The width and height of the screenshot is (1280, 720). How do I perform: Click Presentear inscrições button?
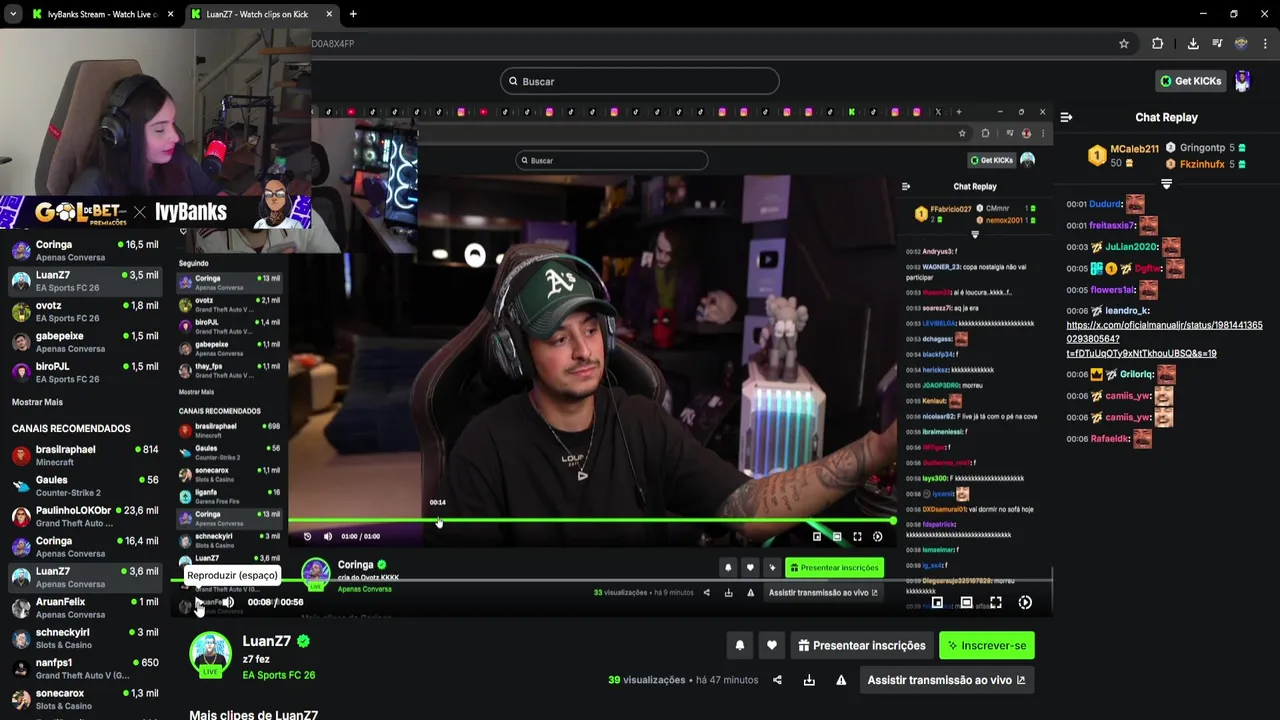862,646
